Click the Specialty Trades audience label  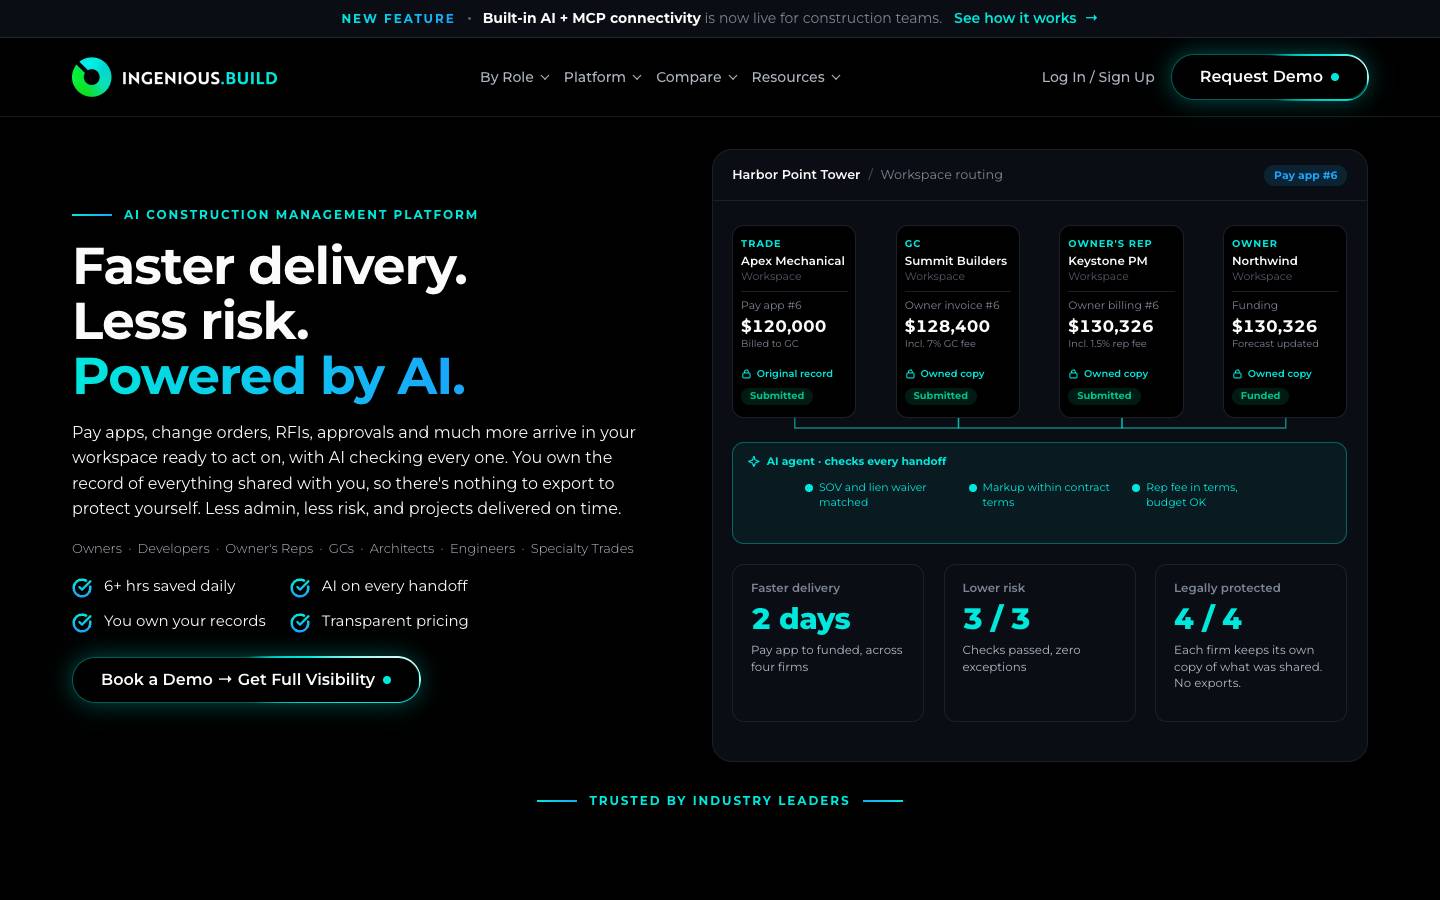[x=582, y=549]
